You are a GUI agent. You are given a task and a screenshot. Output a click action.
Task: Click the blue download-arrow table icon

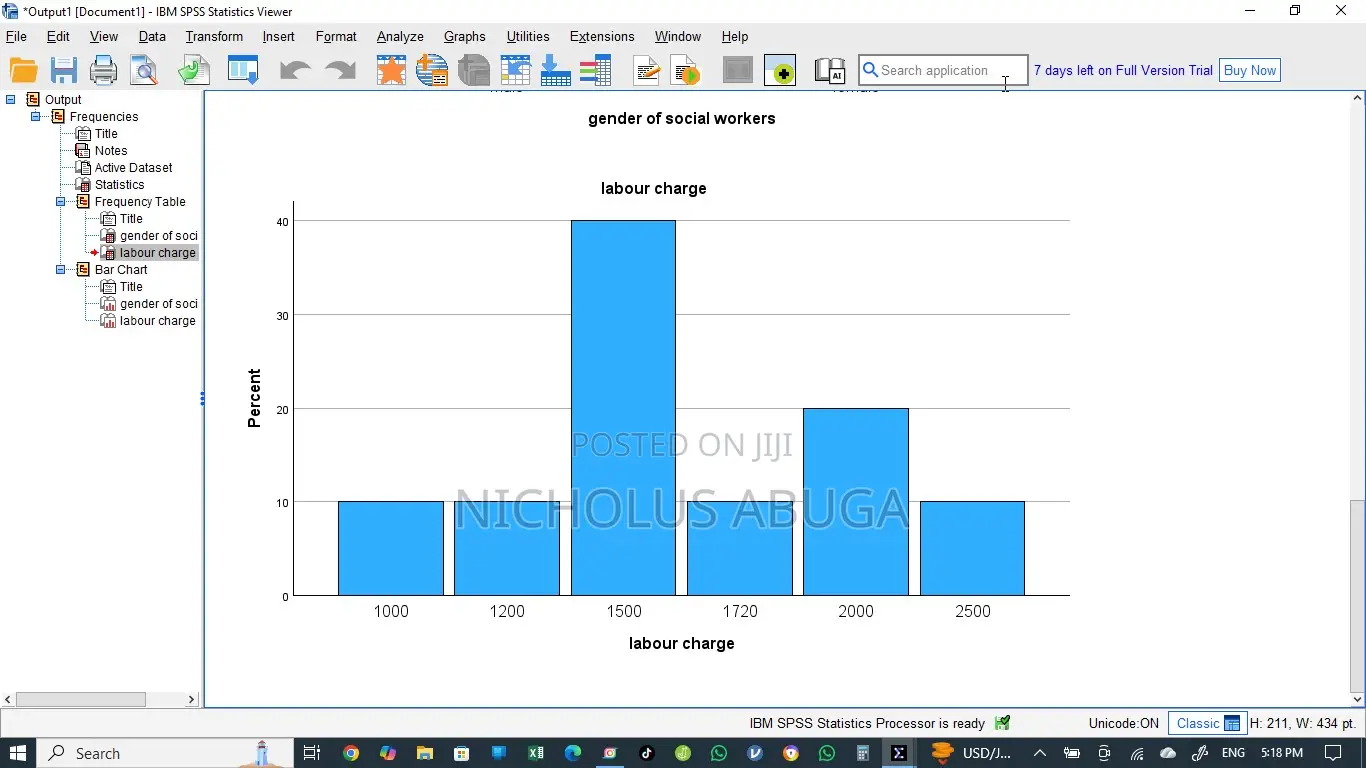(x=555, y=70)
